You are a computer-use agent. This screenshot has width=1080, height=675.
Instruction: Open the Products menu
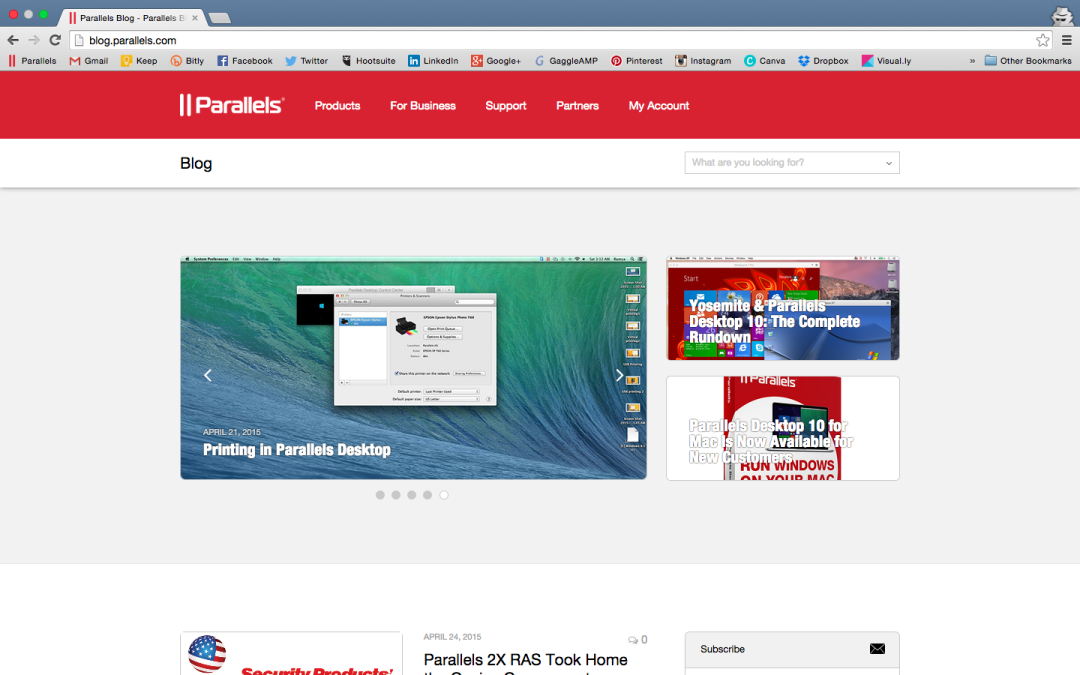point(338,105)
